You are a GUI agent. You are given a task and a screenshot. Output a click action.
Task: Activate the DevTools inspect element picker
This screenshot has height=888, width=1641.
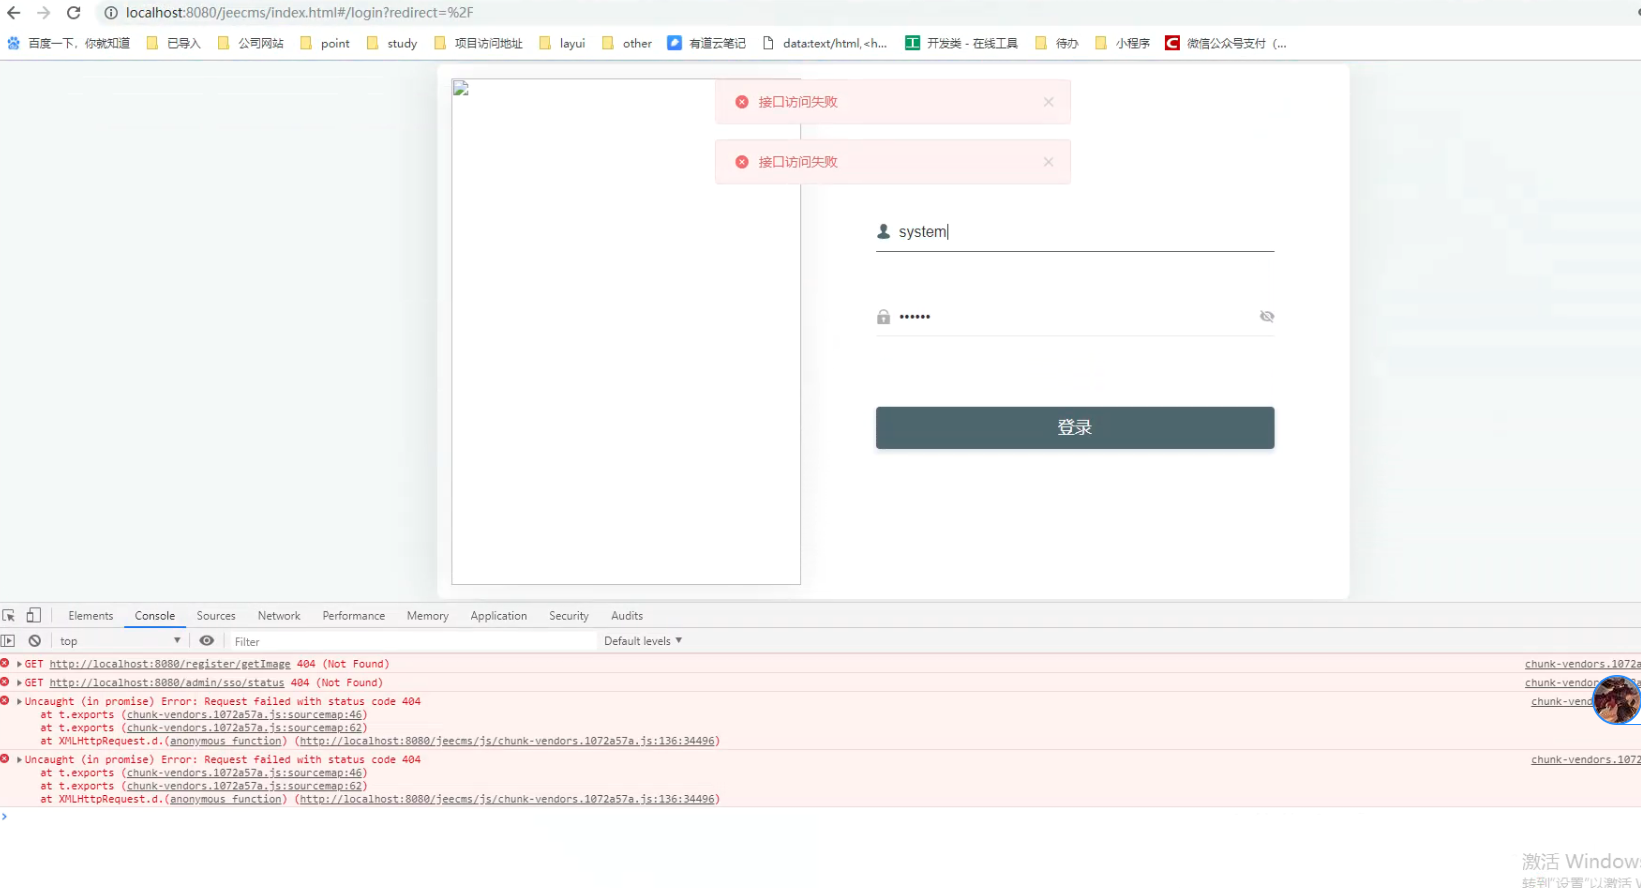(9, 616)
